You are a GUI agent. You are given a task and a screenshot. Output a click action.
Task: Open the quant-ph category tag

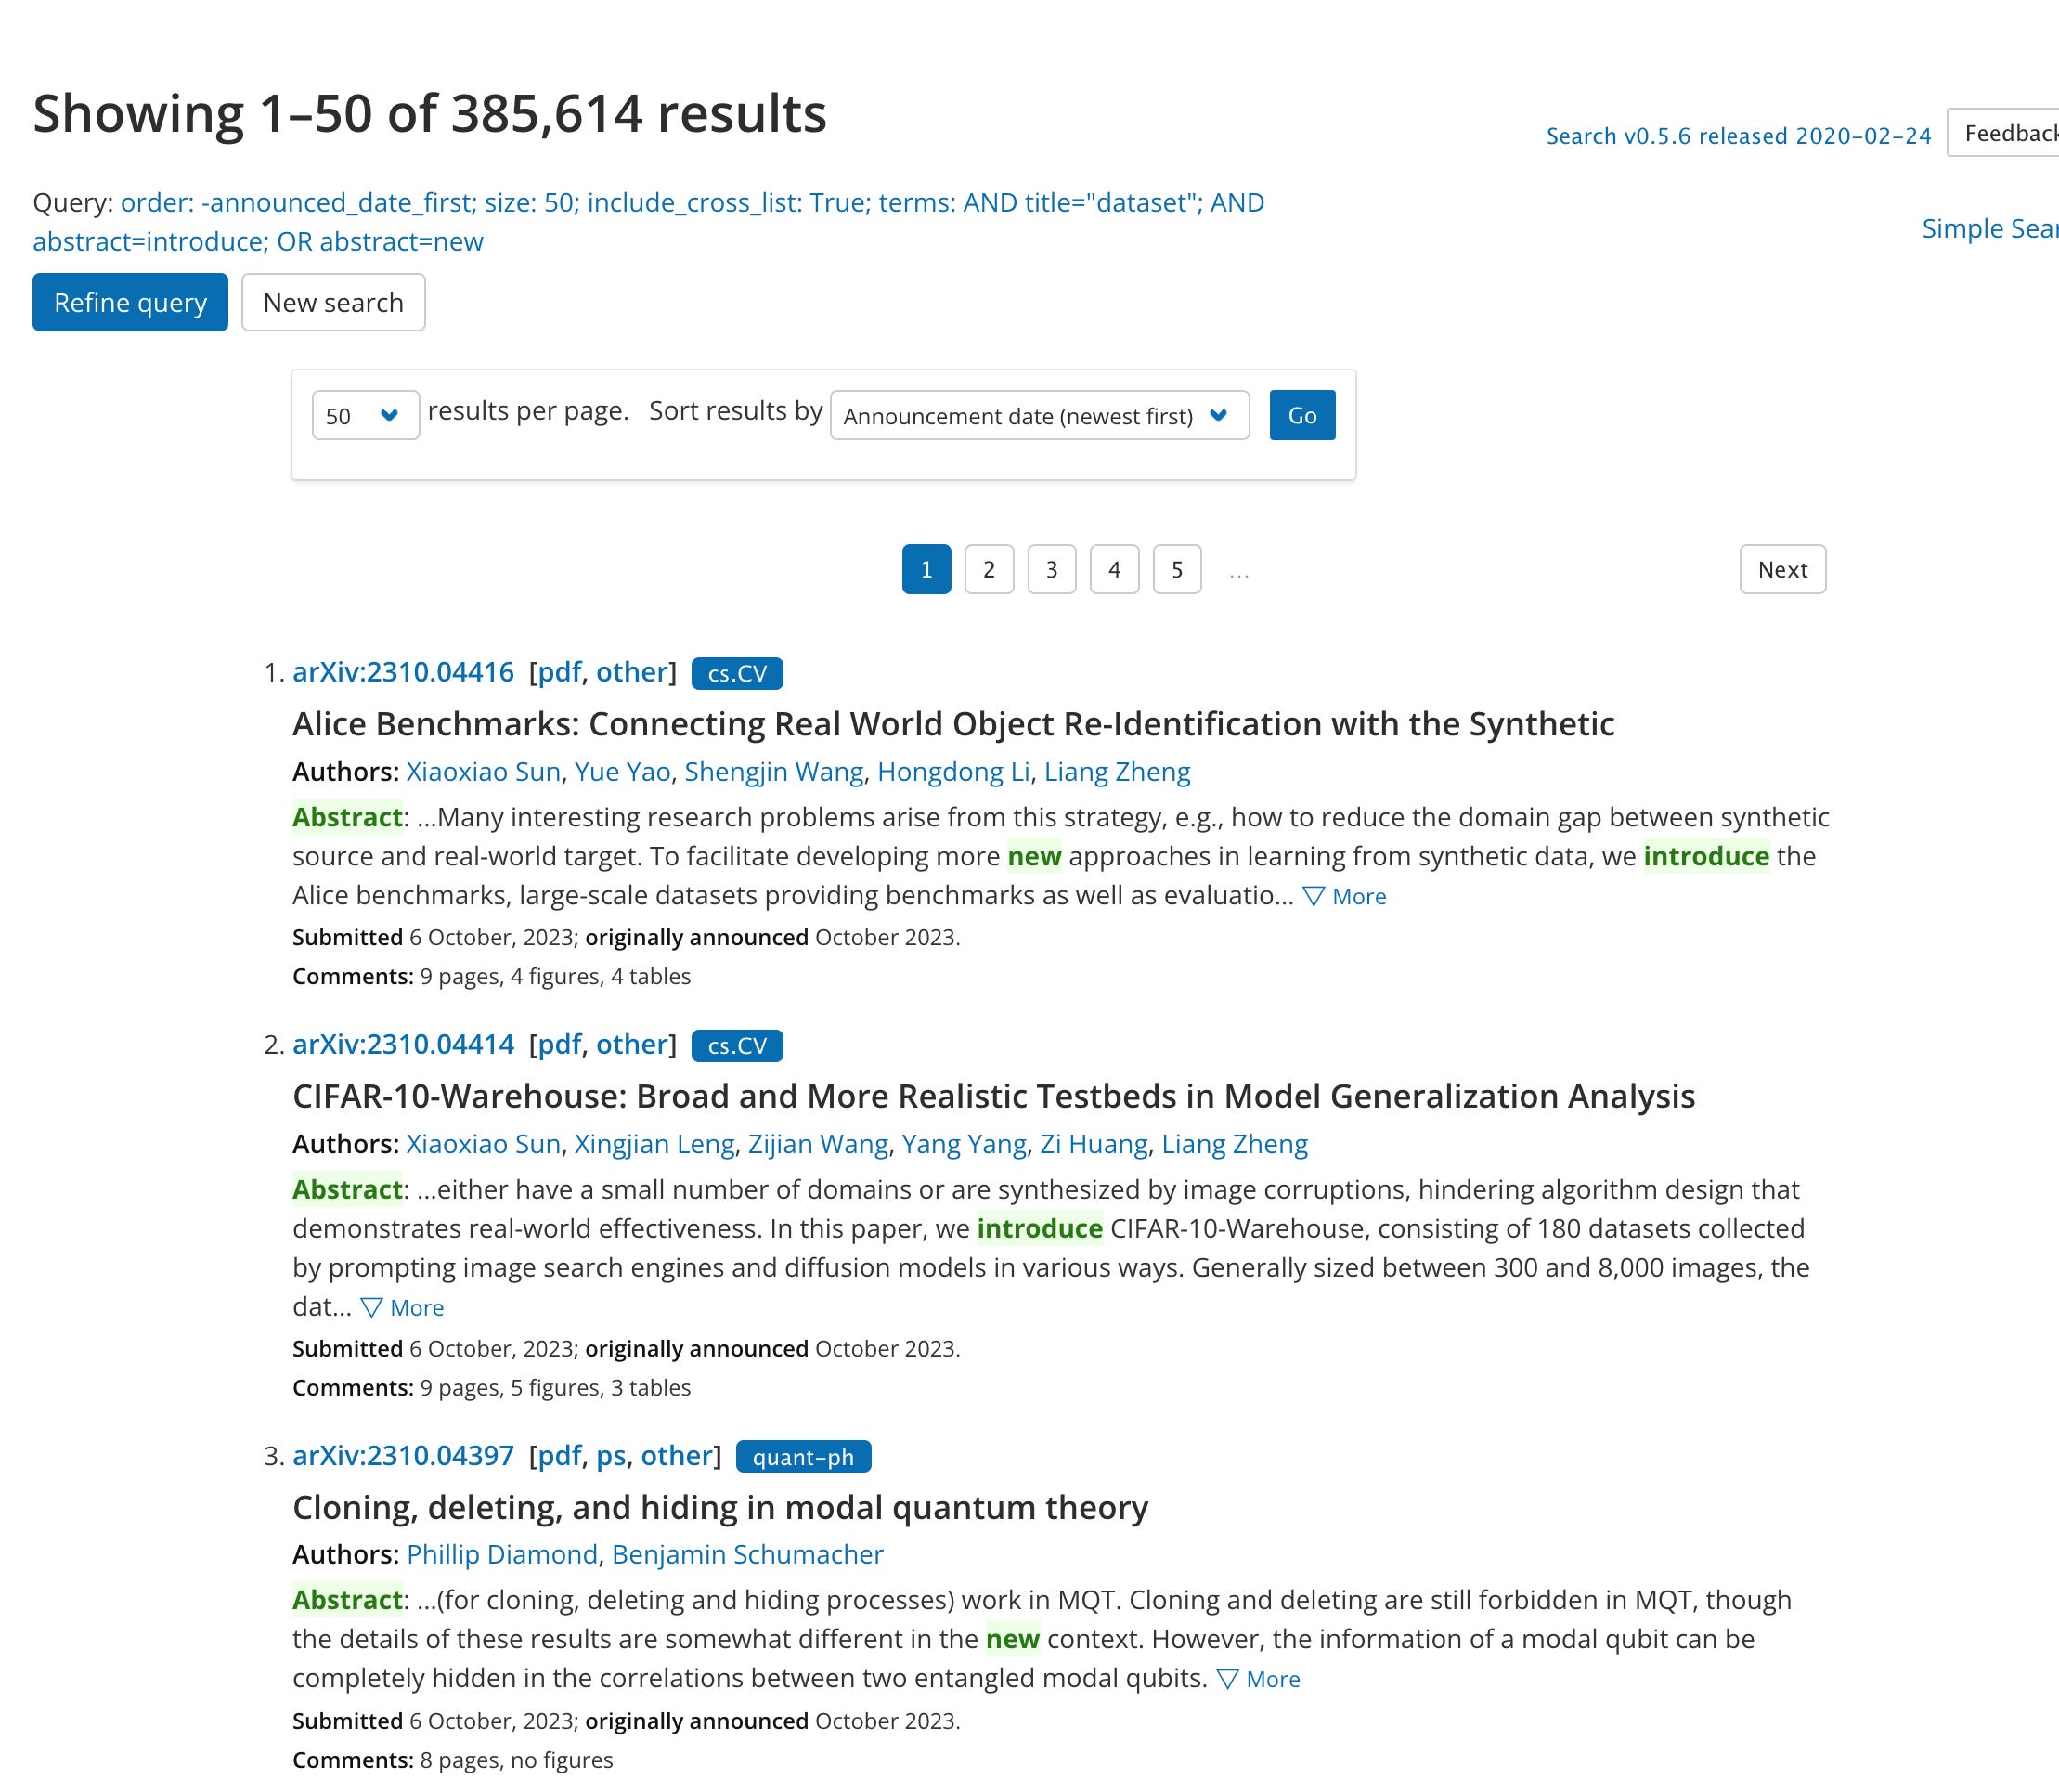(804, 1457)
